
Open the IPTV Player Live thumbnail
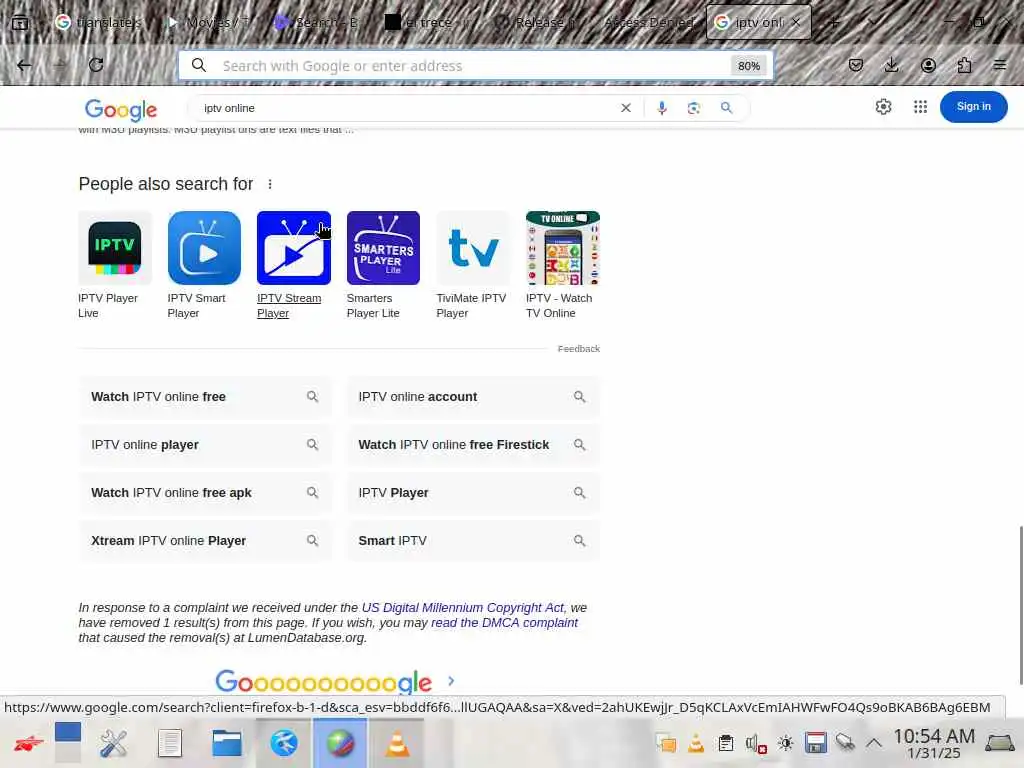[115, 248]
